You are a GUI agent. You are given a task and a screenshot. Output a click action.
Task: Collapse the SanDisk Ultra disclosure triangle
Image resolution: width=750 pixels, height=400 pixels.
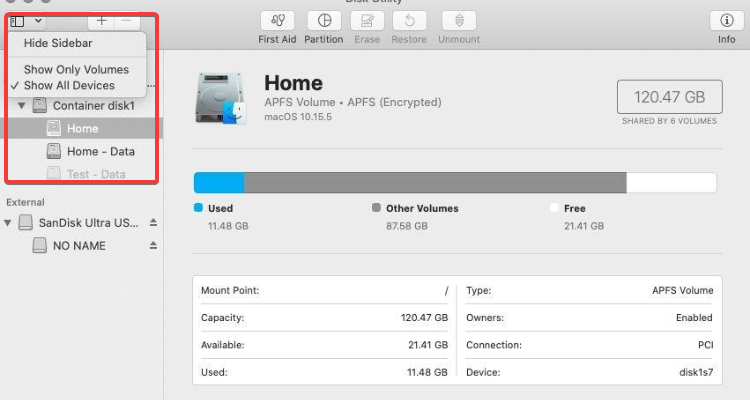(8, 222)
